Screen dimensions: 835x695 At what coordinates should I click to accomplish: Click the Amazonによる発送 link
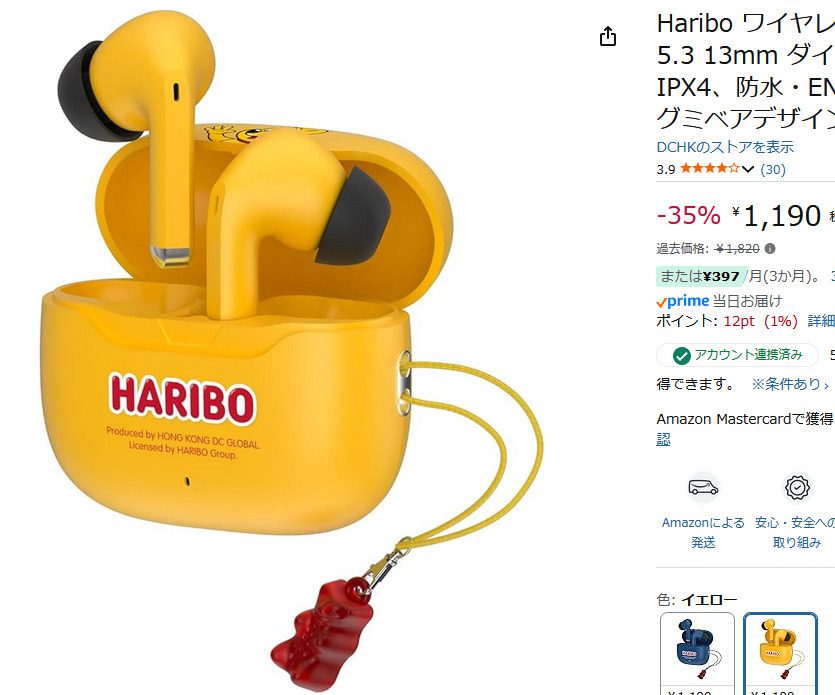703,533
